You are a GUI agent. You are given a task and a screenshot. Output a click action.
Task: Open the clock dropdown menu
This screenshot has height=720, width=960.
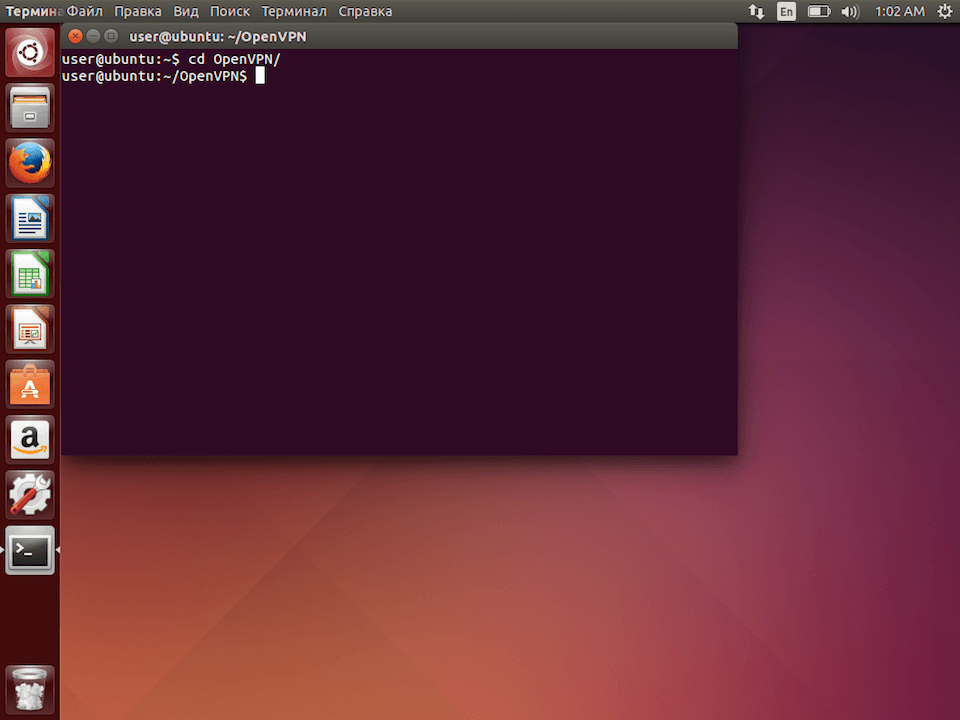pyautogui.click(x=898, y=11)
